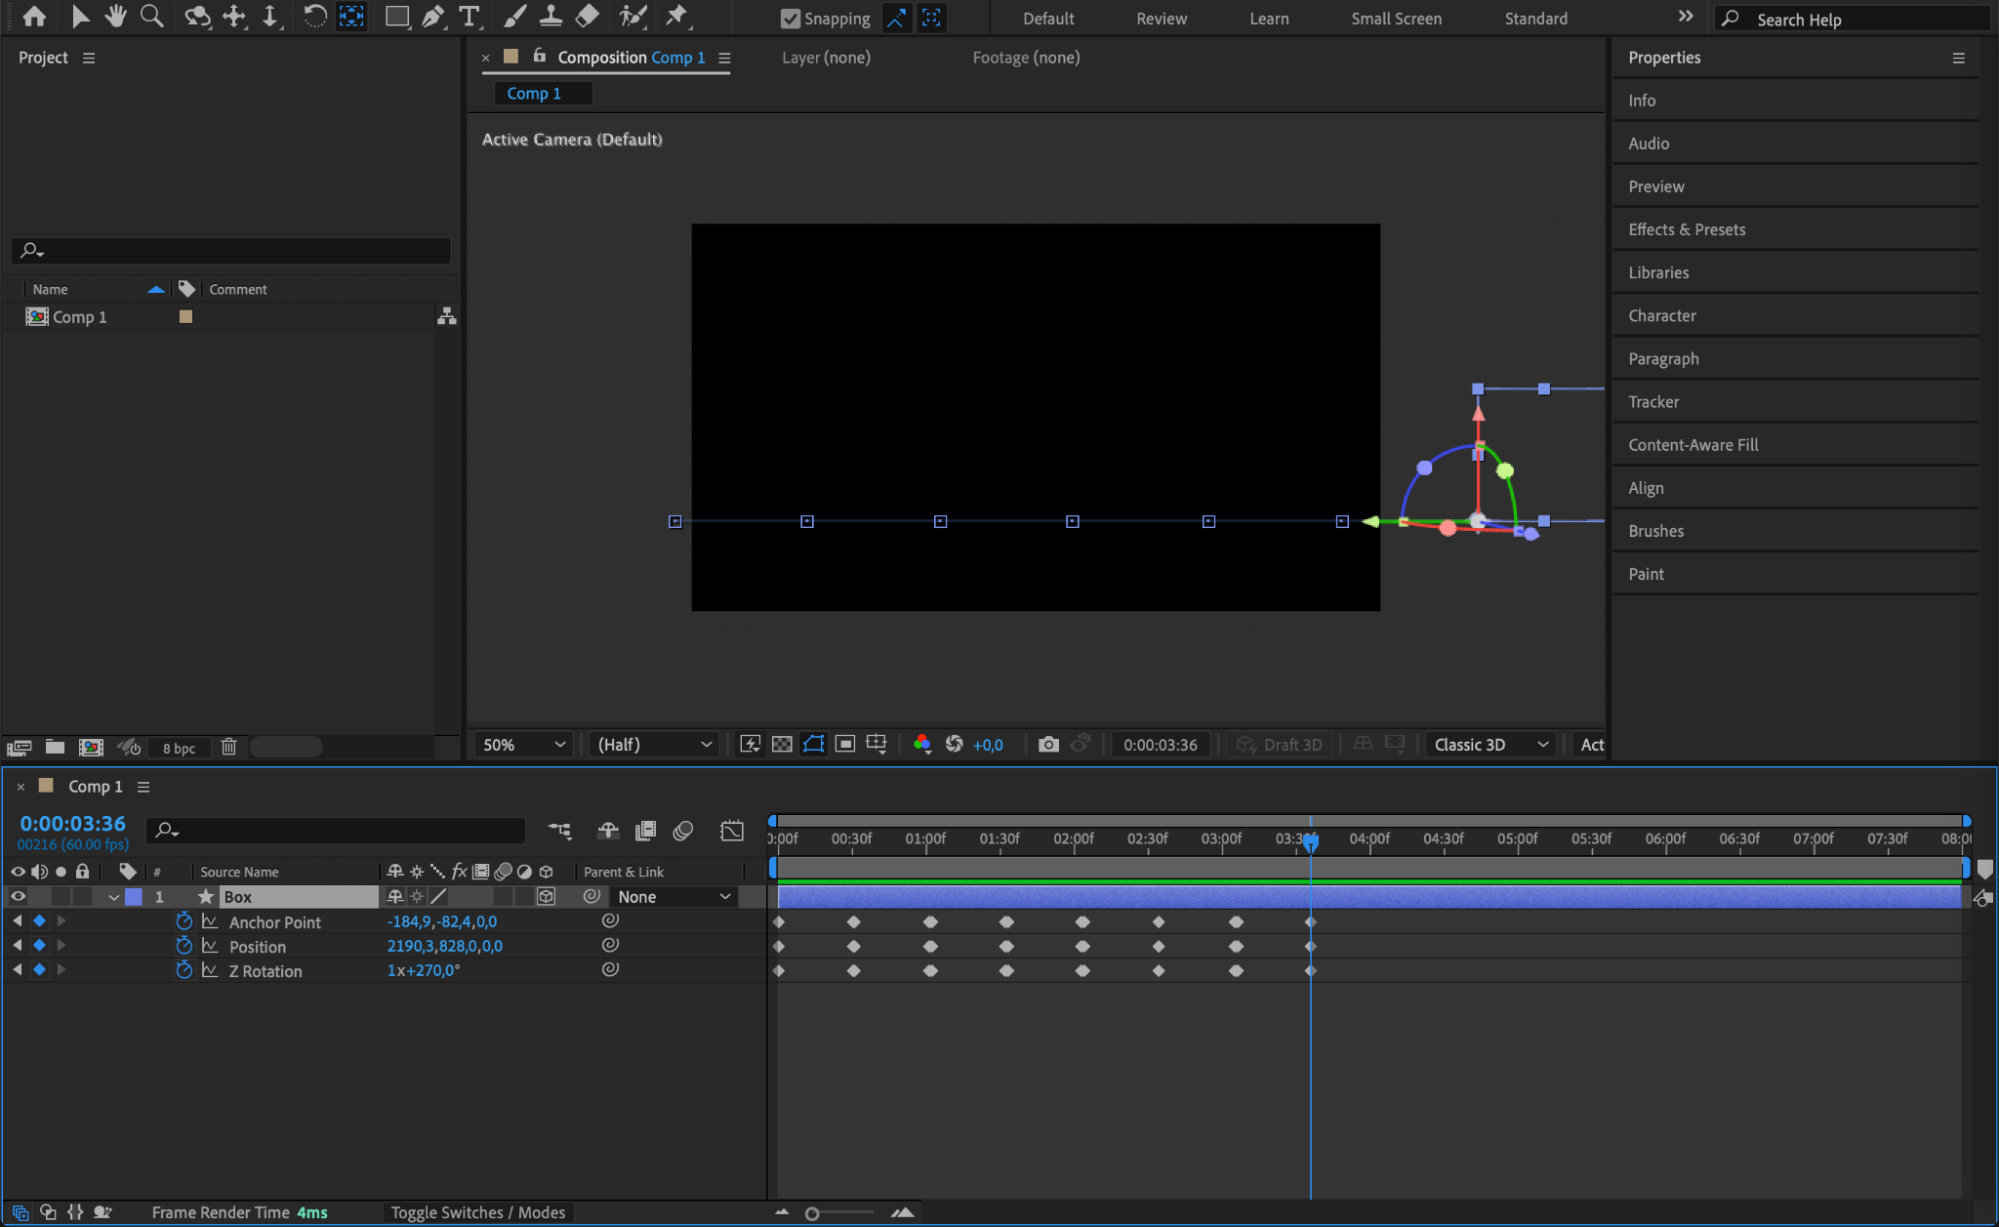Click the timeline zoom slider handle
Screen dimensions: 1999x1227
click(812, 1213)
